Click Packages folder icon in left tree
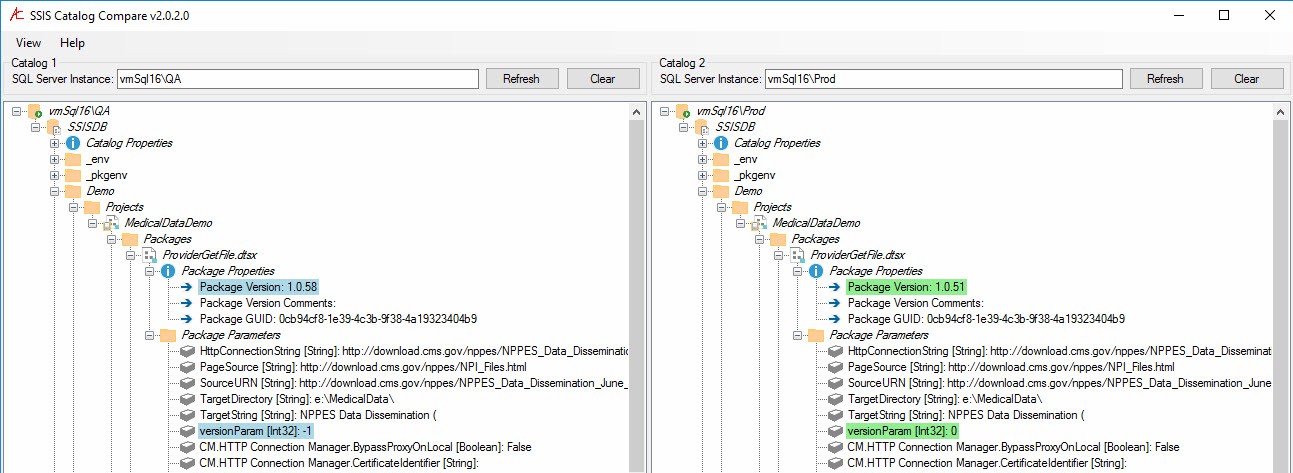 (130, 239)
